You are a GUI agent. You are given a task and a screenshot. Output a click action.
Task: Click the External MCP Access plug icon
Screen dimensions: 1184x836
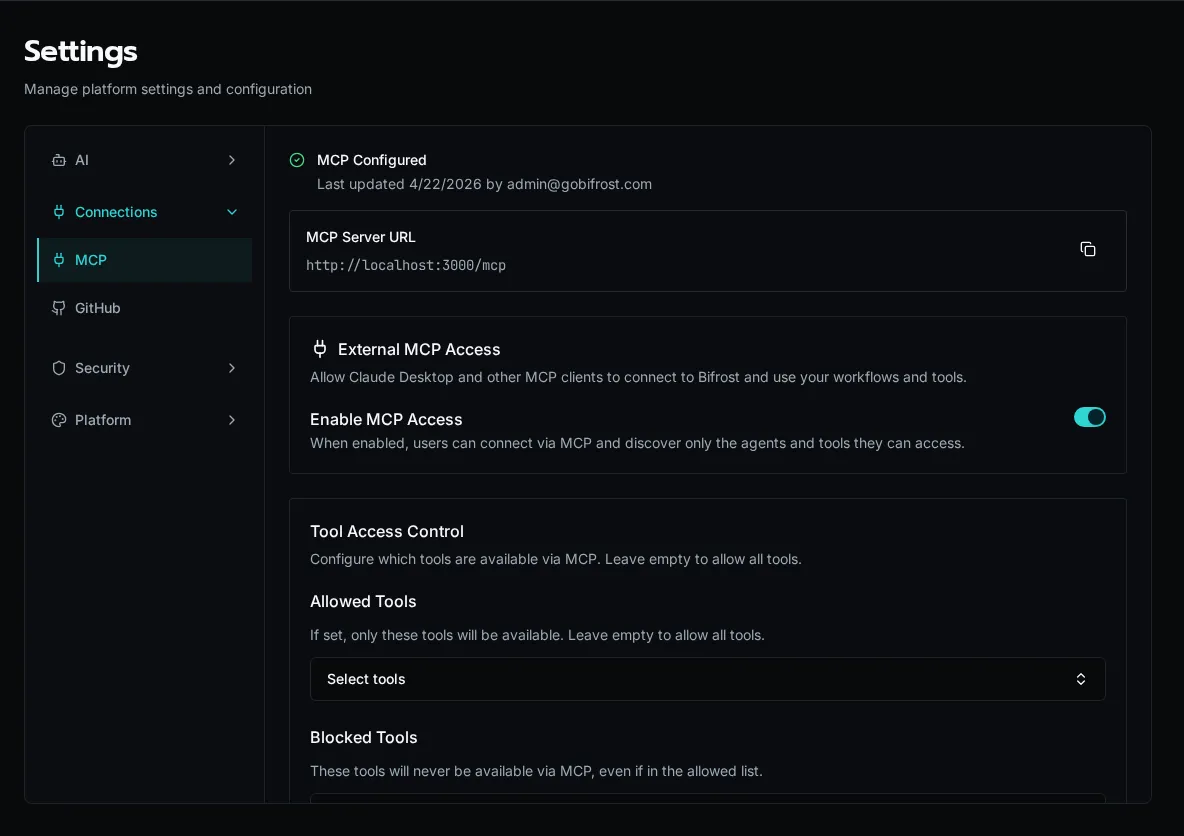click(x=320, y=349)
